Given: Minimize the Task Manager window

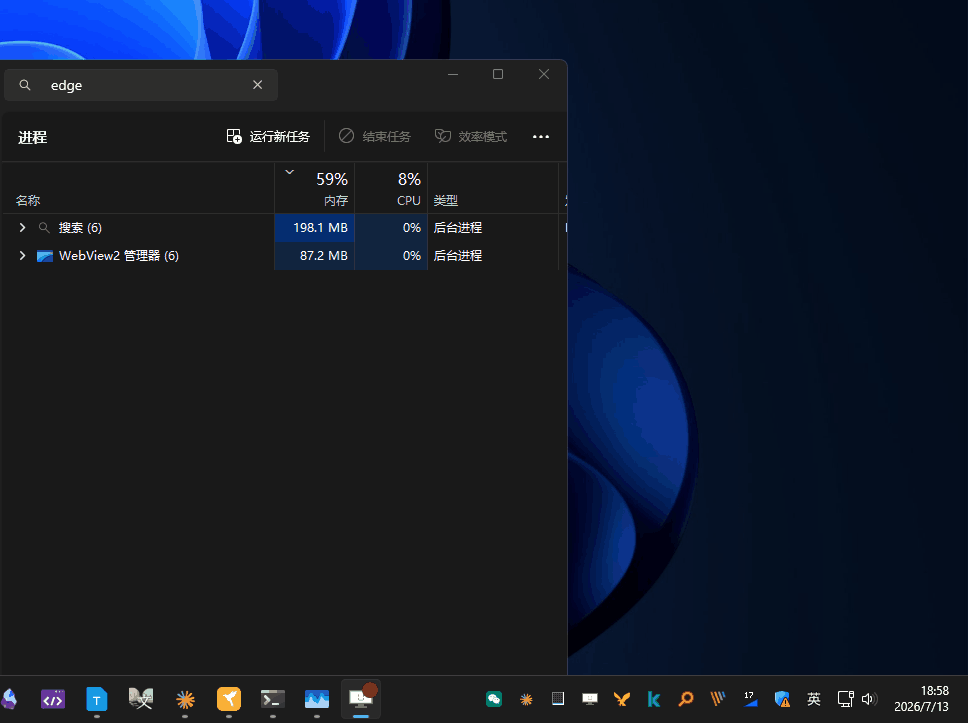Looking at the screenshot, I should pyautogui.click(x=453, y=74).
